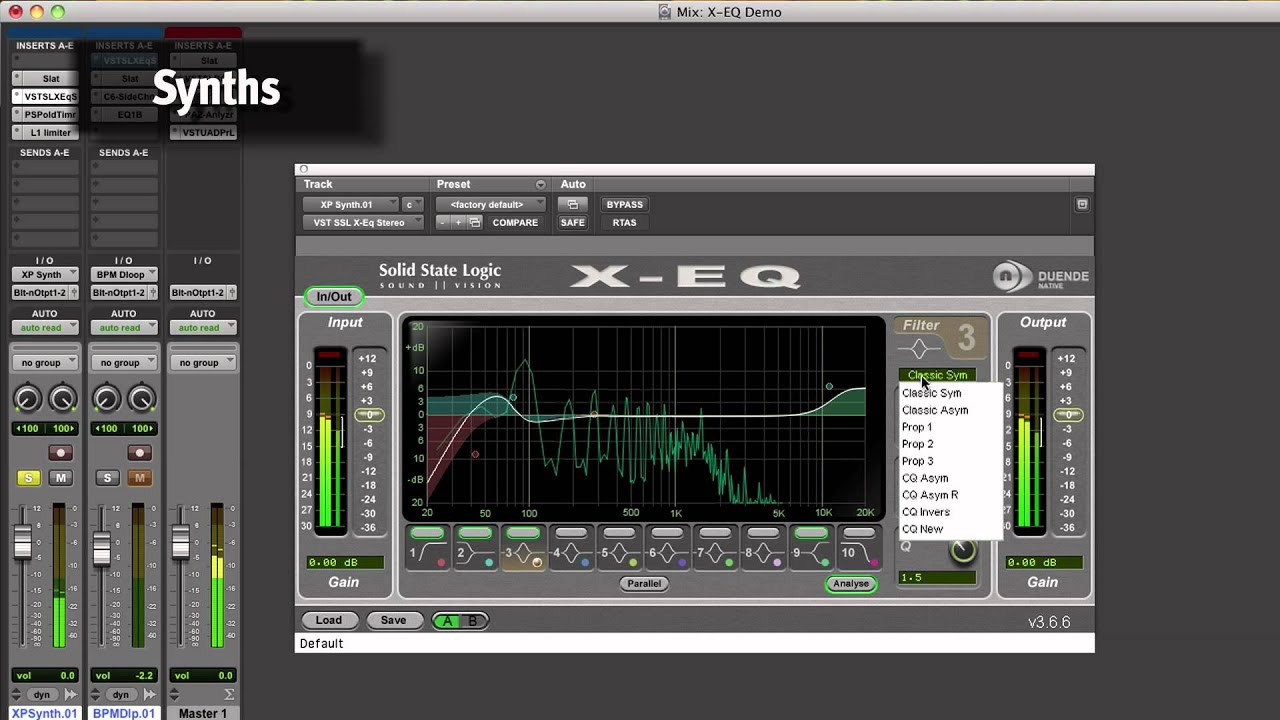Screen dimensions: 1280x720
Task: Open the no group dropdown
Action: click(x=44, y=361)
